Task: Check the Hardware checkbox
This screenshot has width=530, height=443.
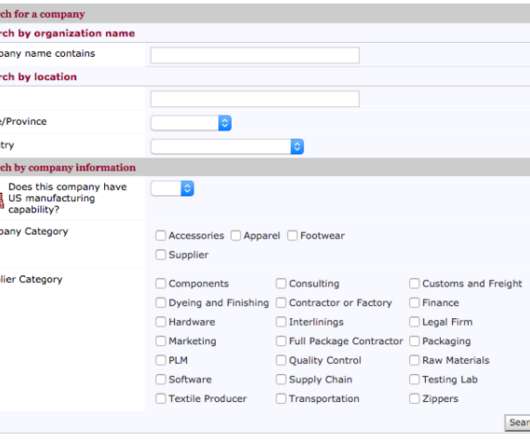Action: (161, 322)
